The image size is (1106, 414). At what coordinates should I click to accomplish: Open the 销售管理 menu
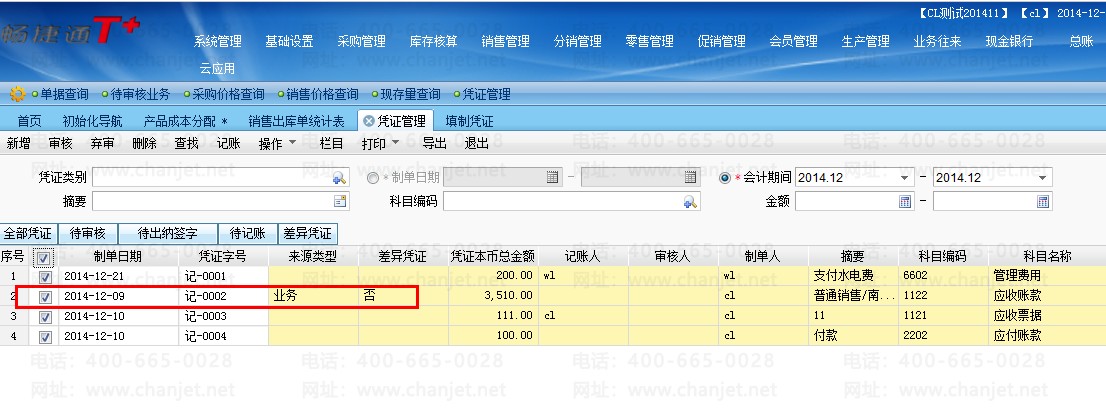tap(505, 41)
